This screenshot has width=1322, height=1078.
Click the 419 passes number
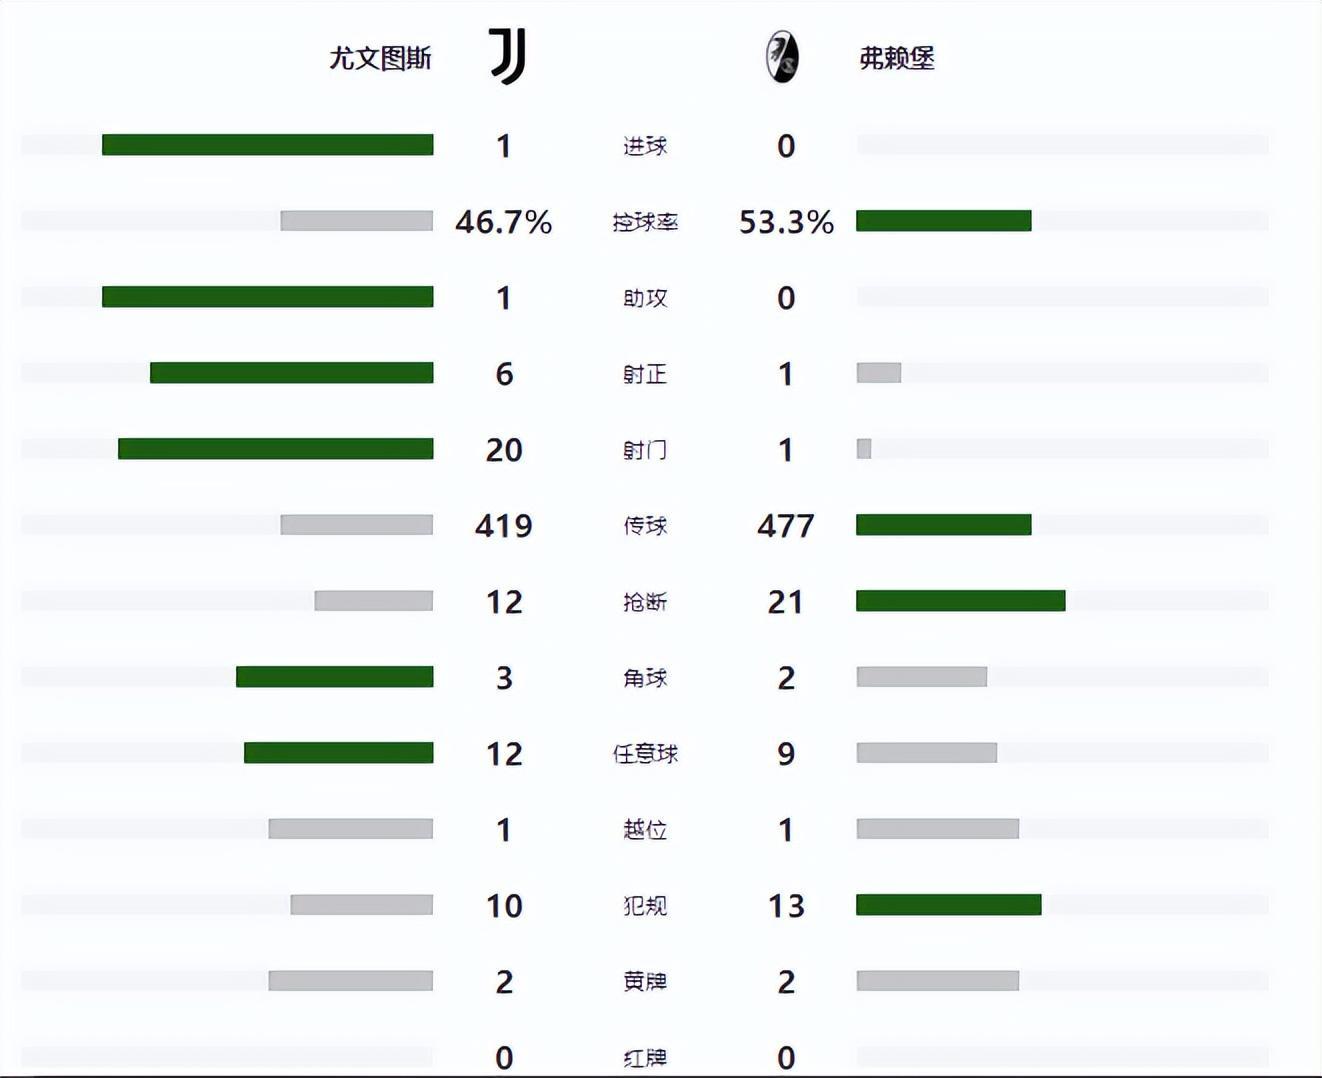click(x=504, y=526)
